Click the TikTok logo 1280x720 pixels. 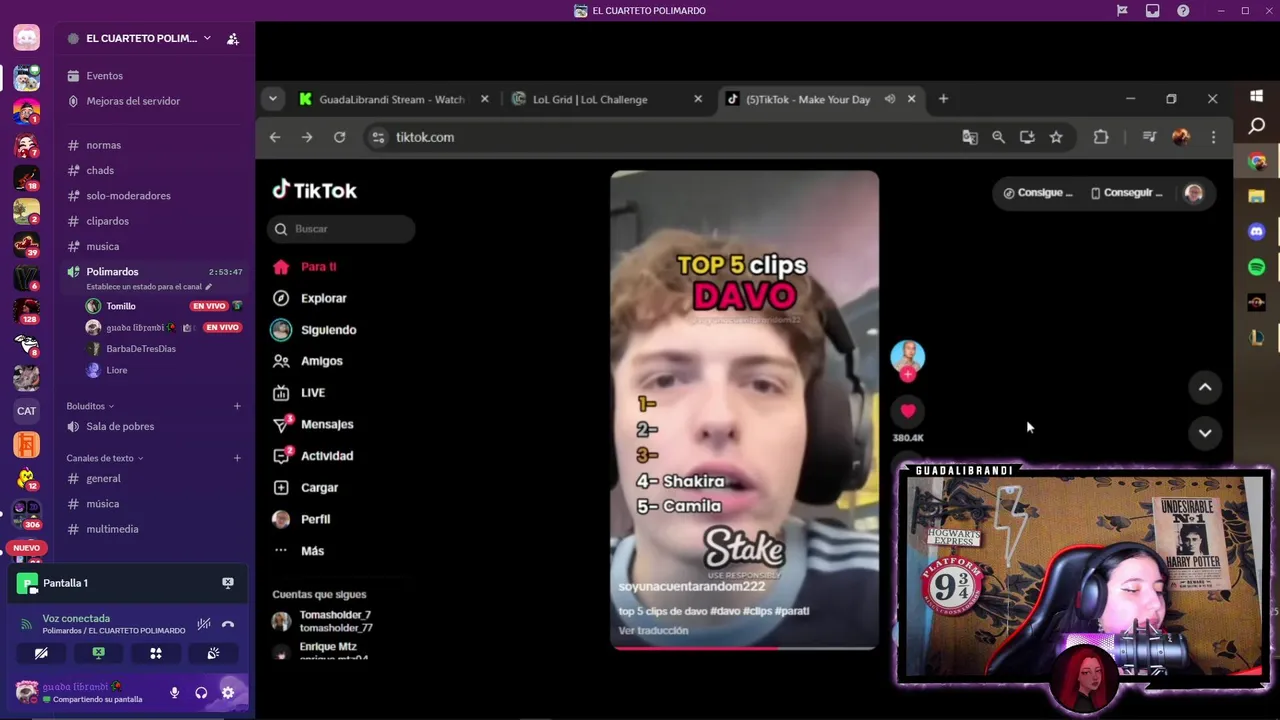(x=315, y=190)
